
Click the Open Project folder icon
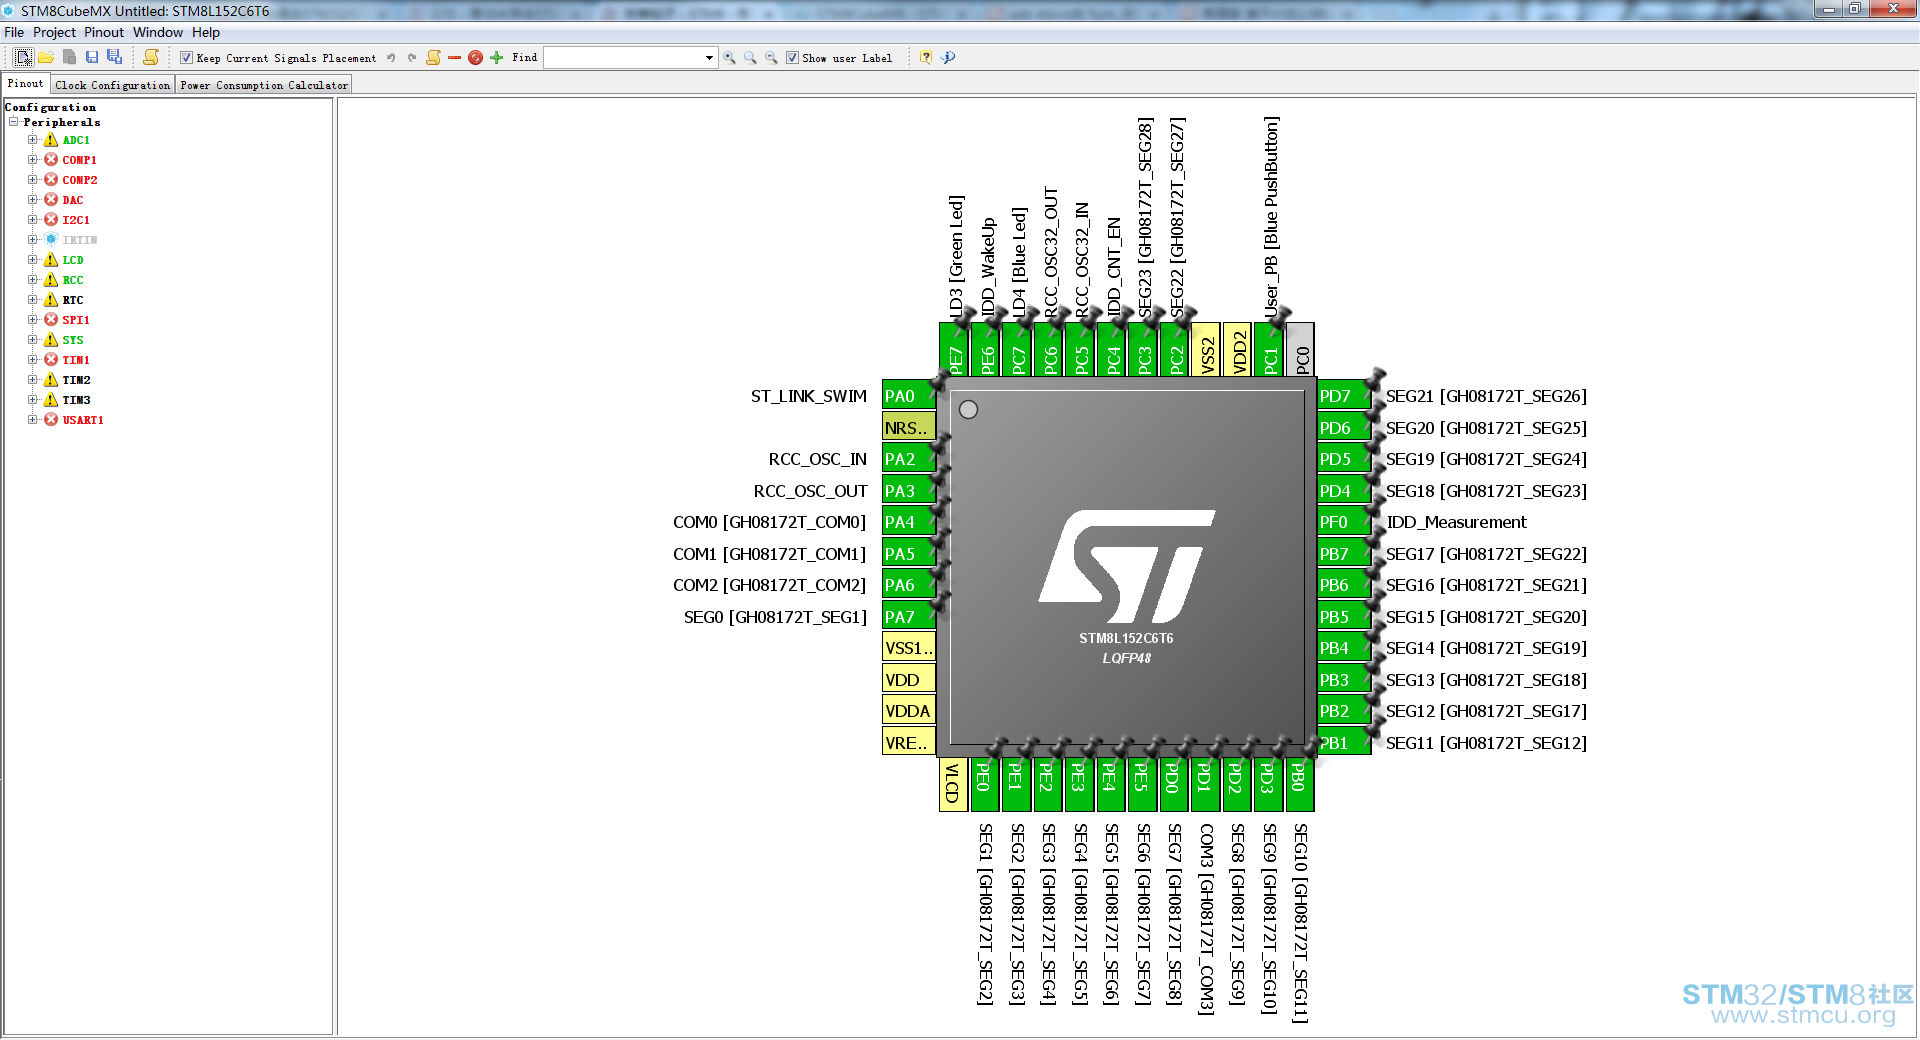[46, 58]
